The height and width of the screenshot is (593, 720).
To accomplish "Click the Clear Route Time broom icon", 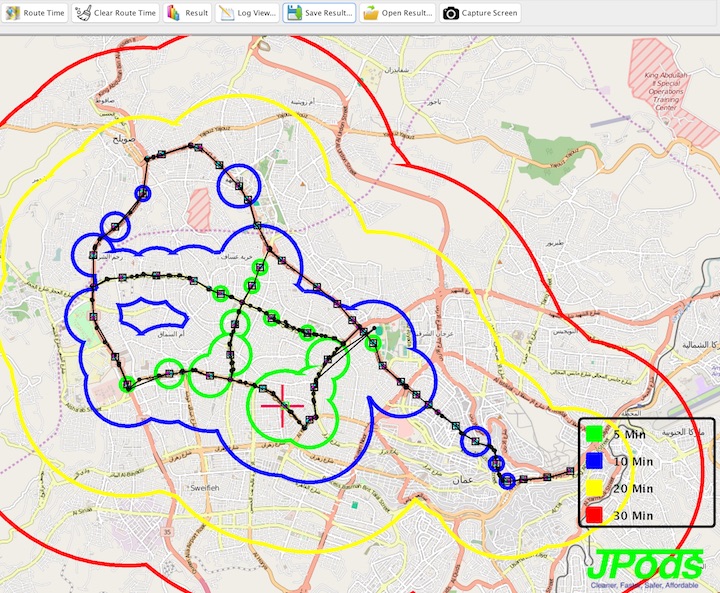I will [82, 13].
